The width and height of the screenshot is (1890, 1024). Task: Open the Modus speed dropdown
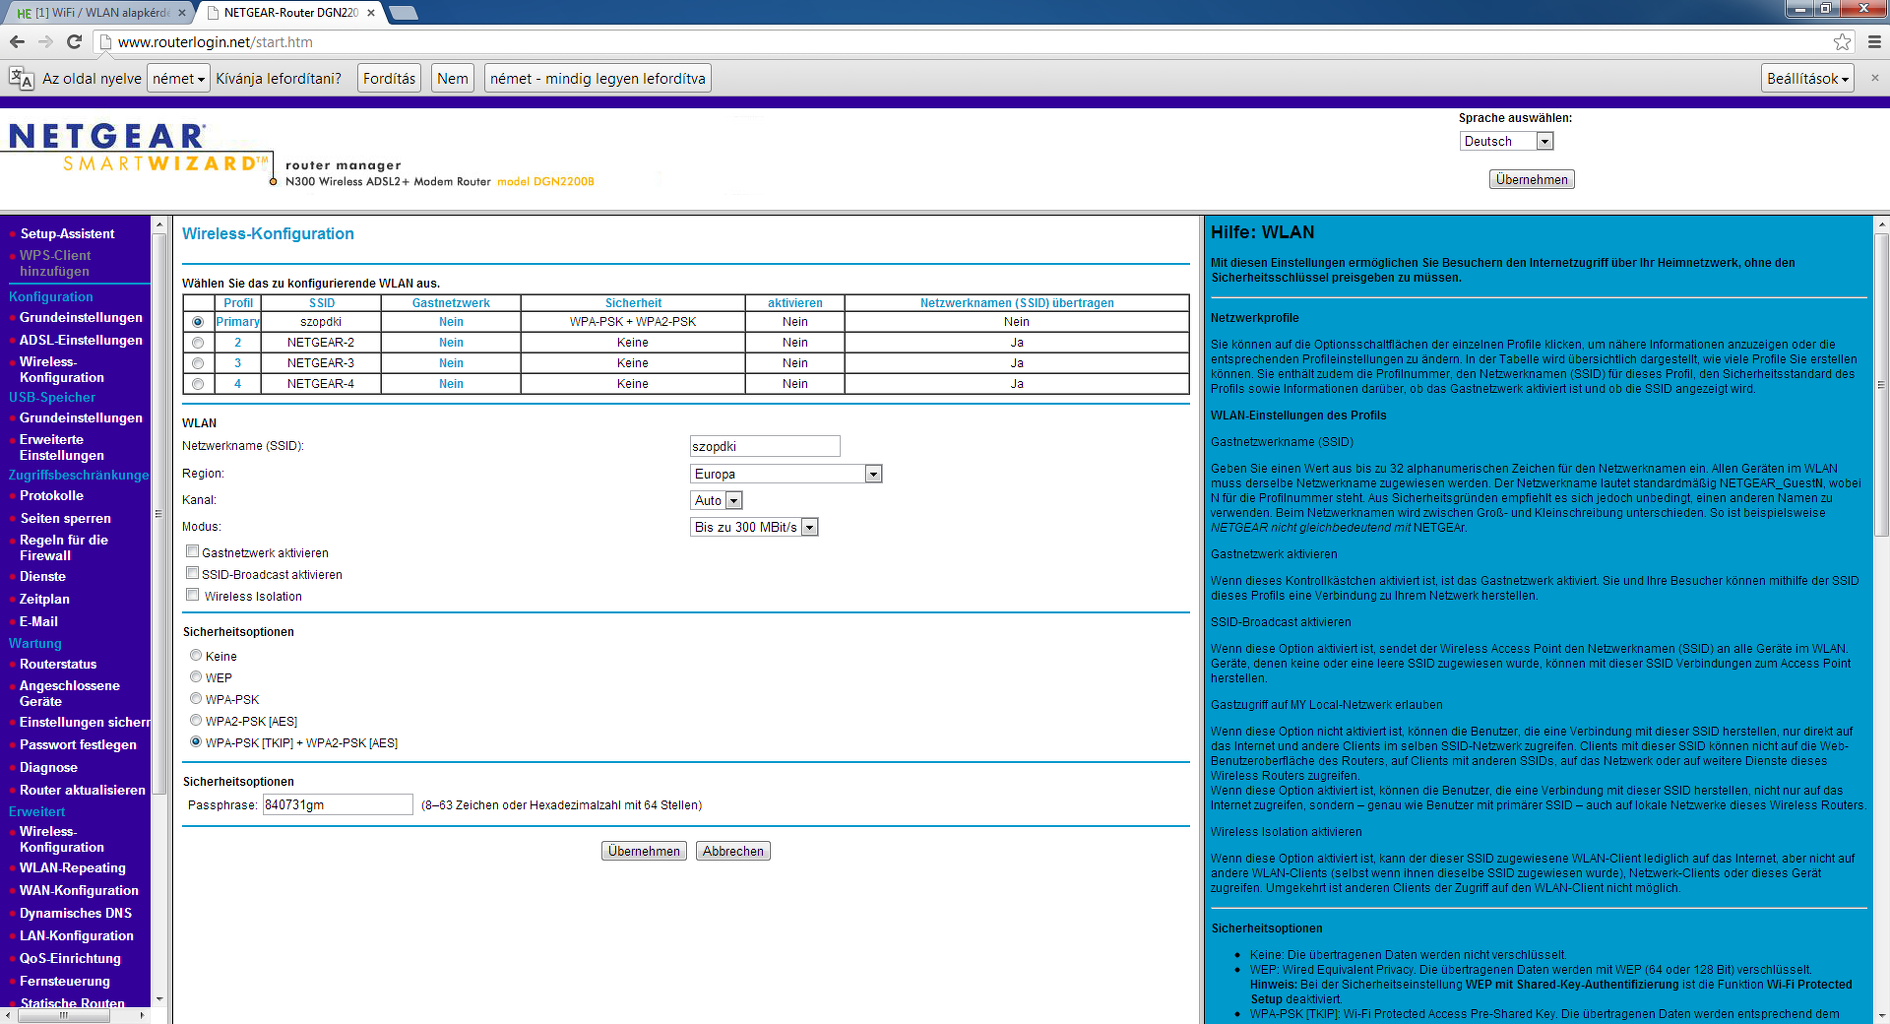coord(754,527)
